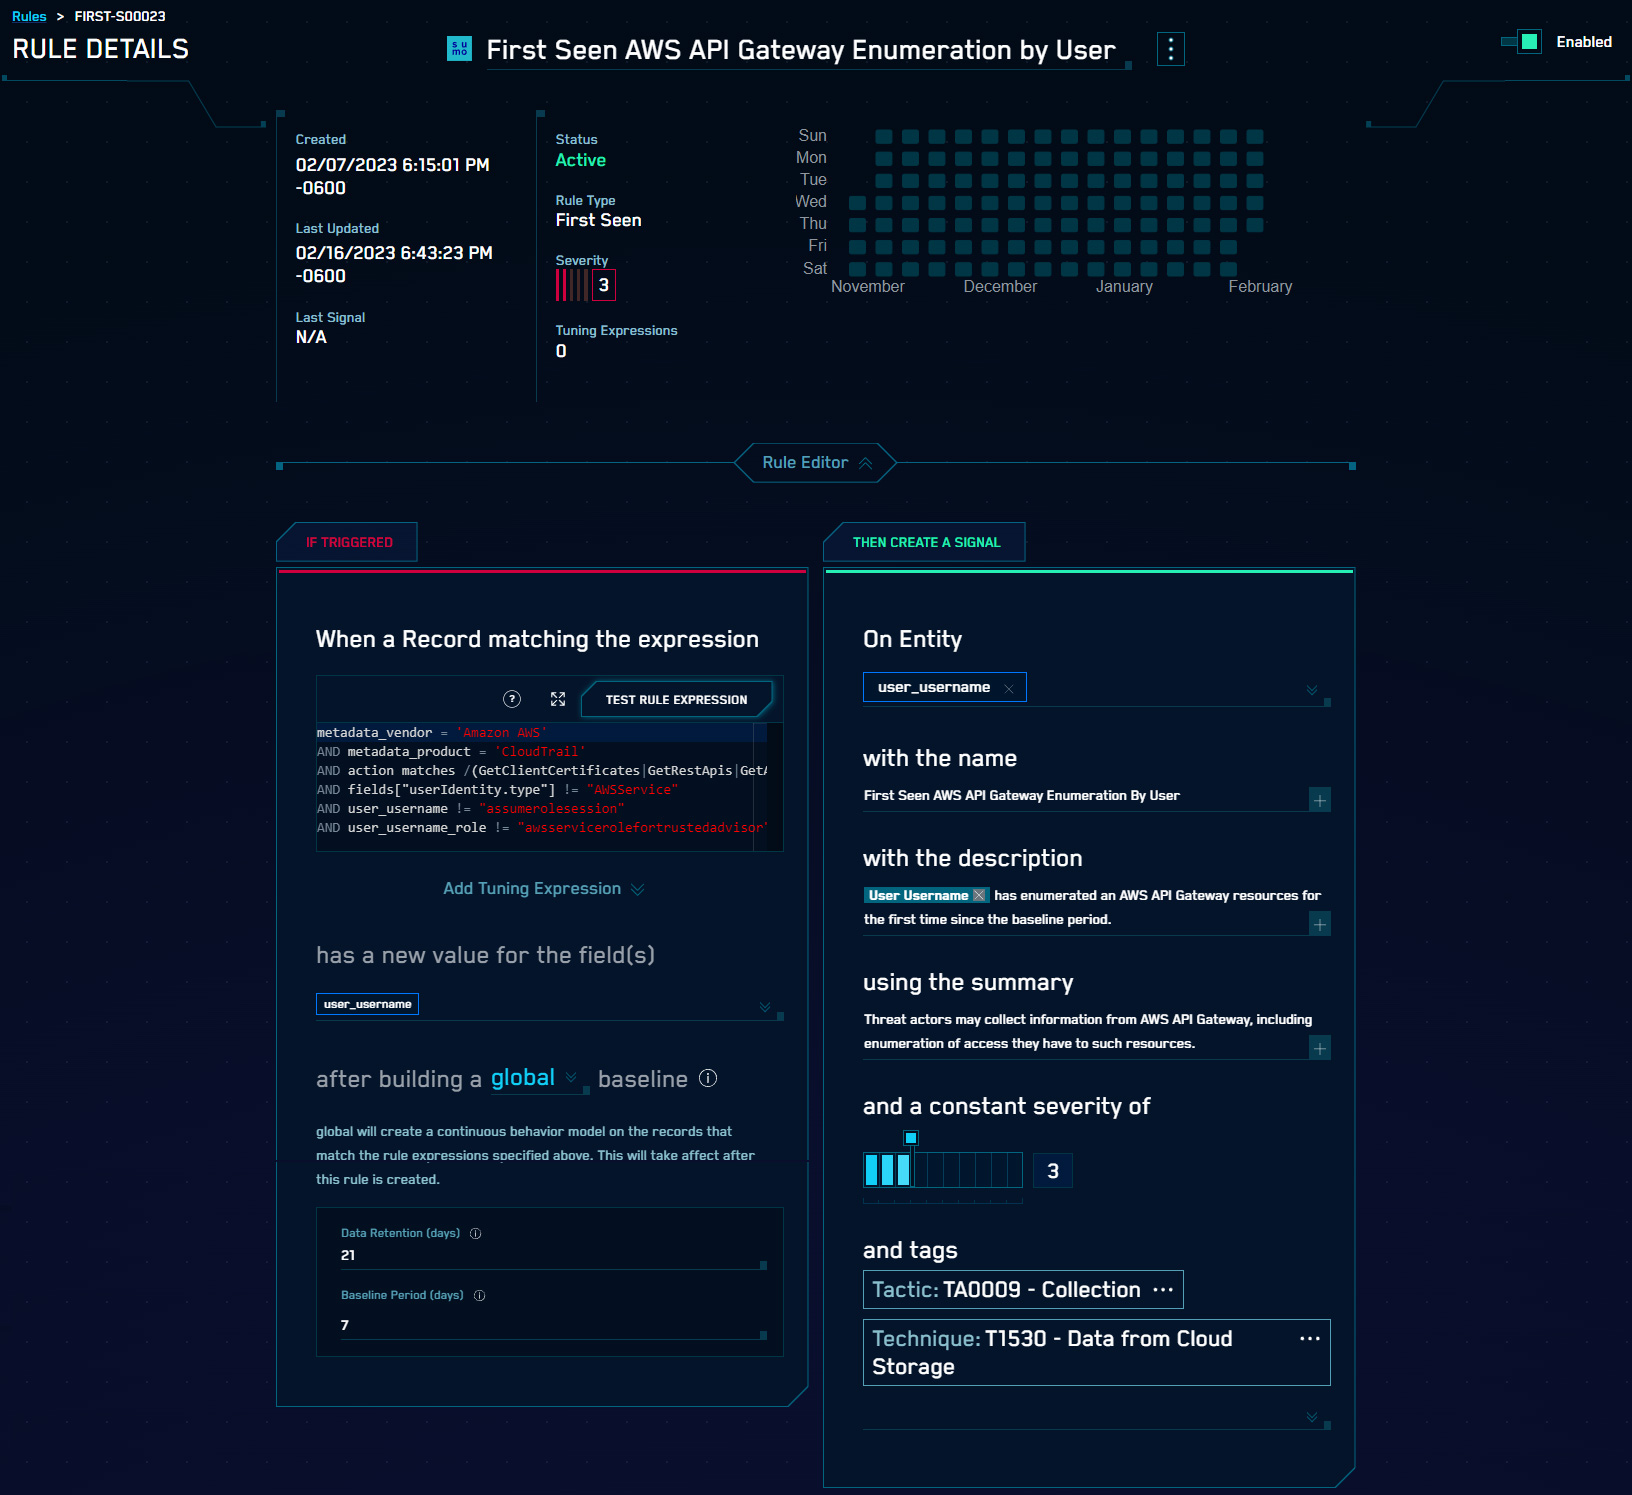Screen dimensions: 1632x1495
Task: Click plus icon beside signal name field
Action: tap(1320, 800)
